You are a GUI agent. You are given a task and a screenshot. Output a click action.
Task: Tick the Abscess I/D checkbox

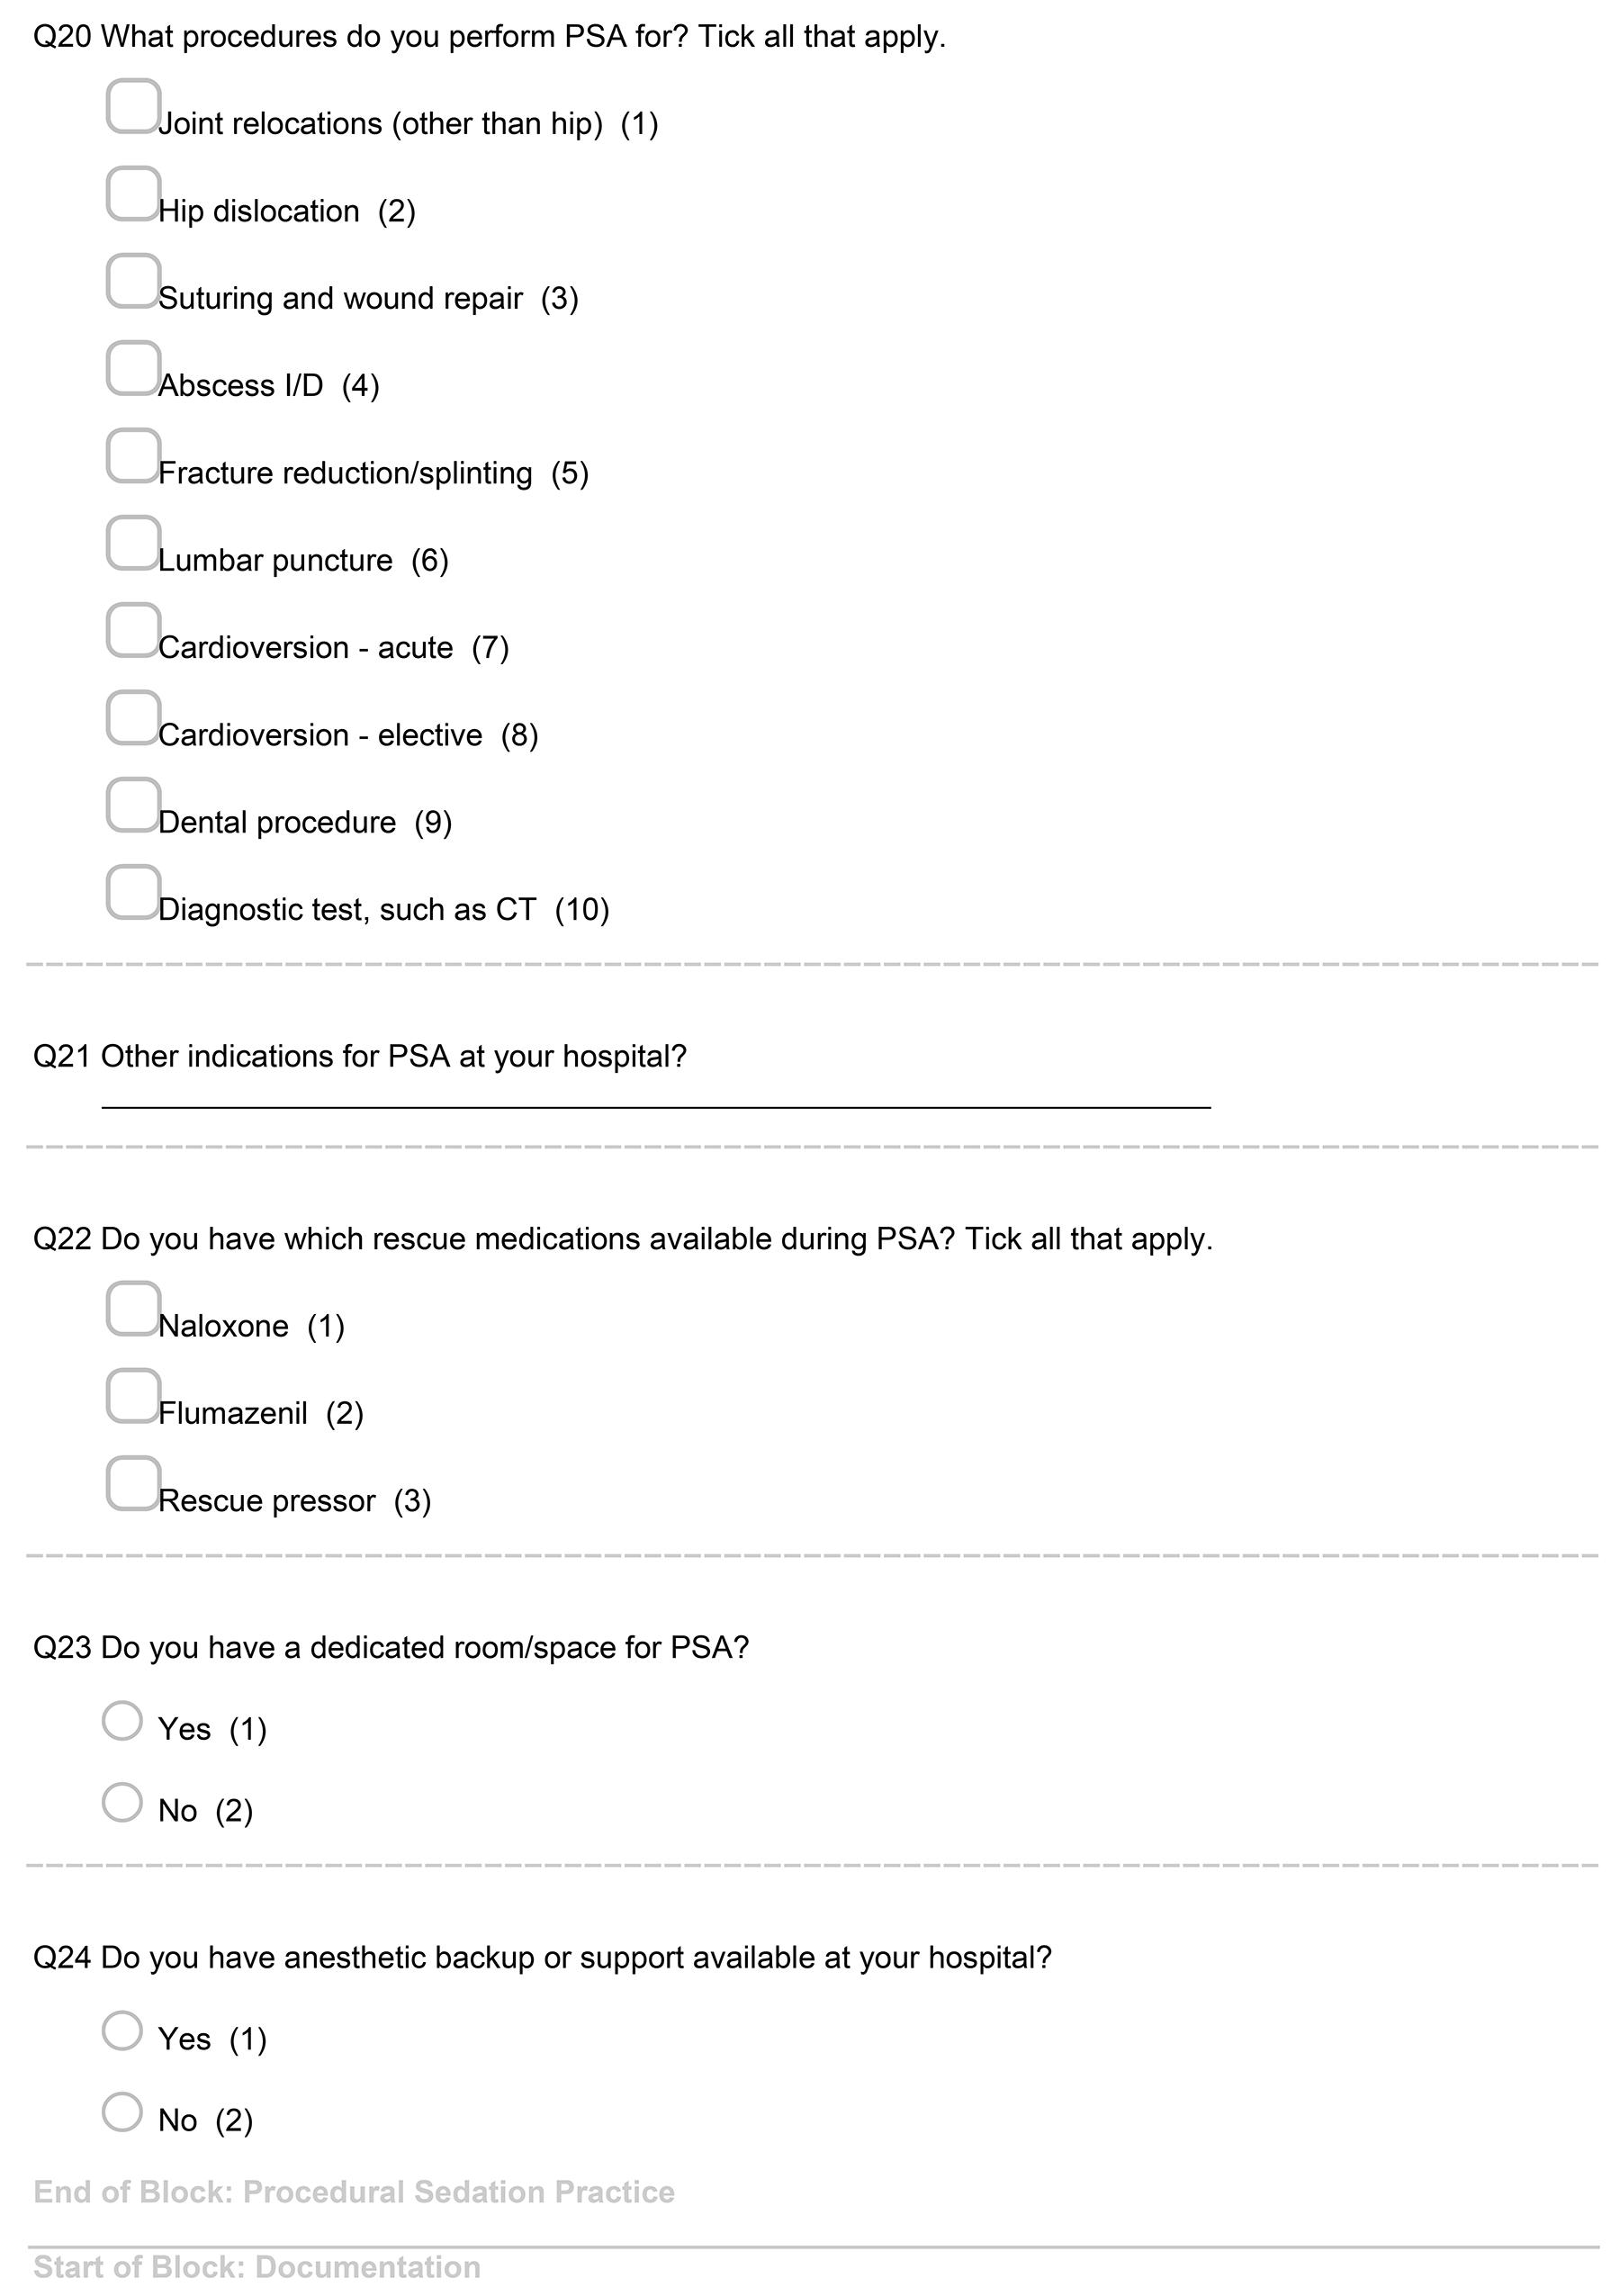(133, 368)
